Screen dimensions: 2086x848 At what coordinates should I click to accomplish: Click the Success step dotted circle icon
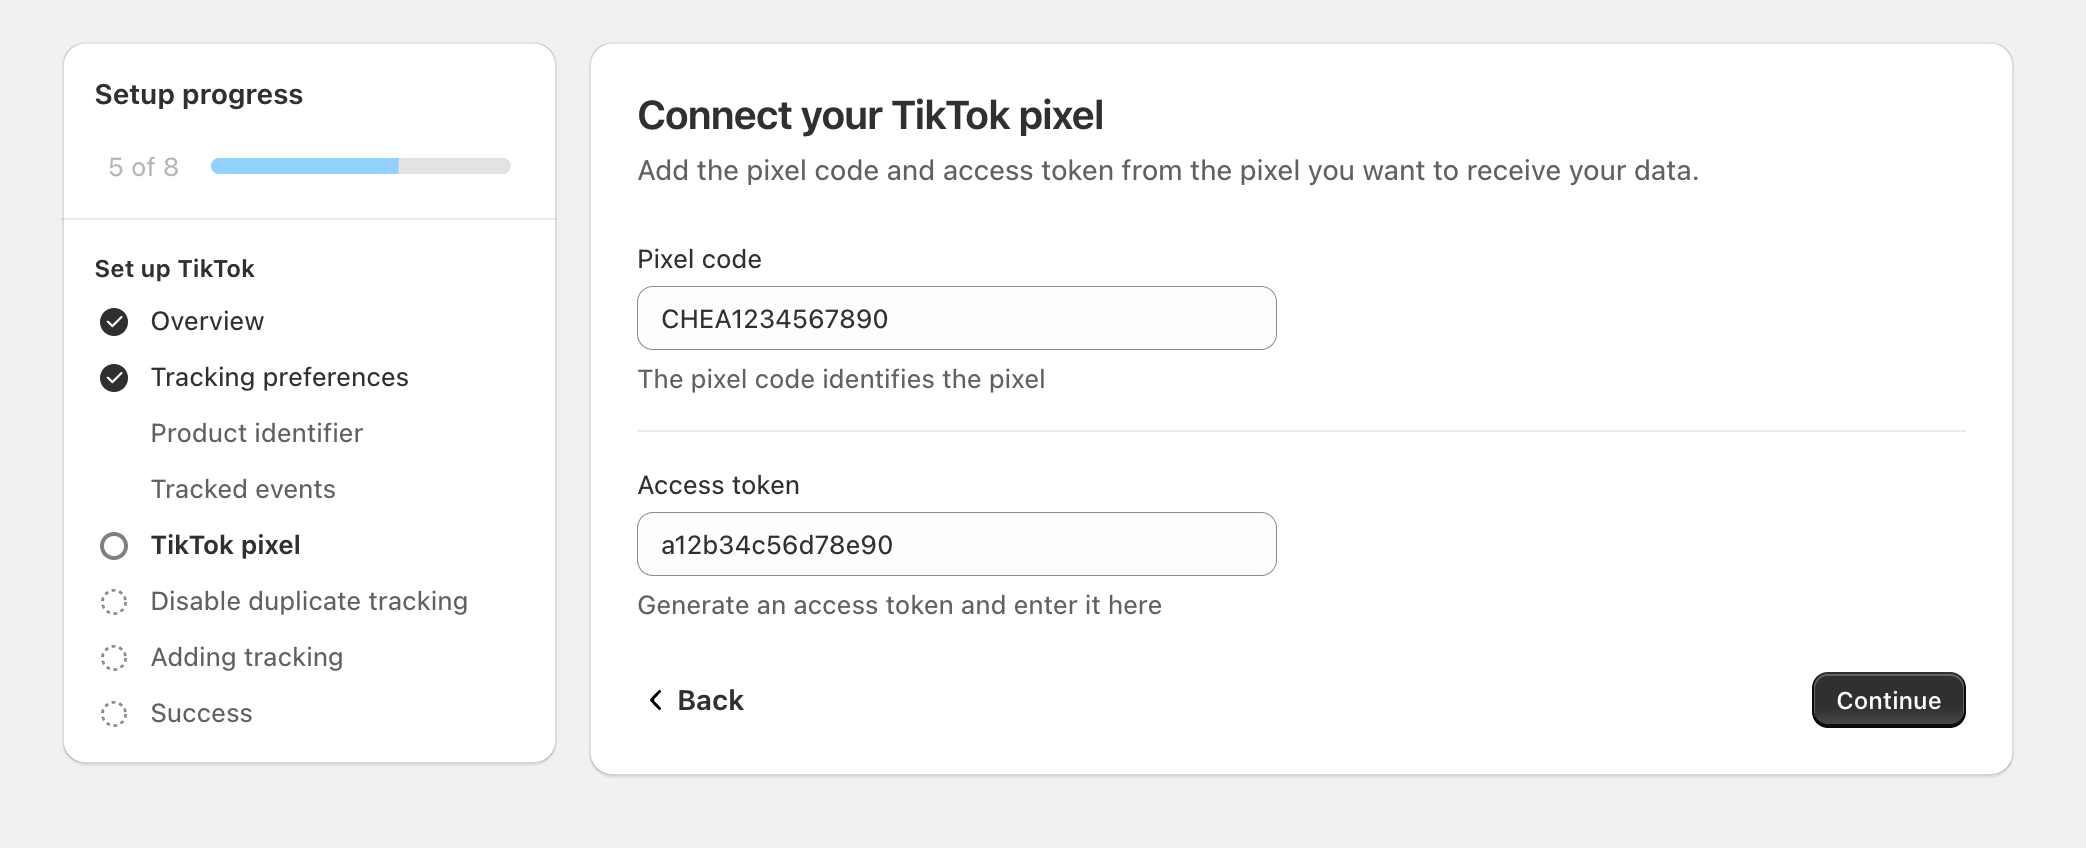click(114, 713)
